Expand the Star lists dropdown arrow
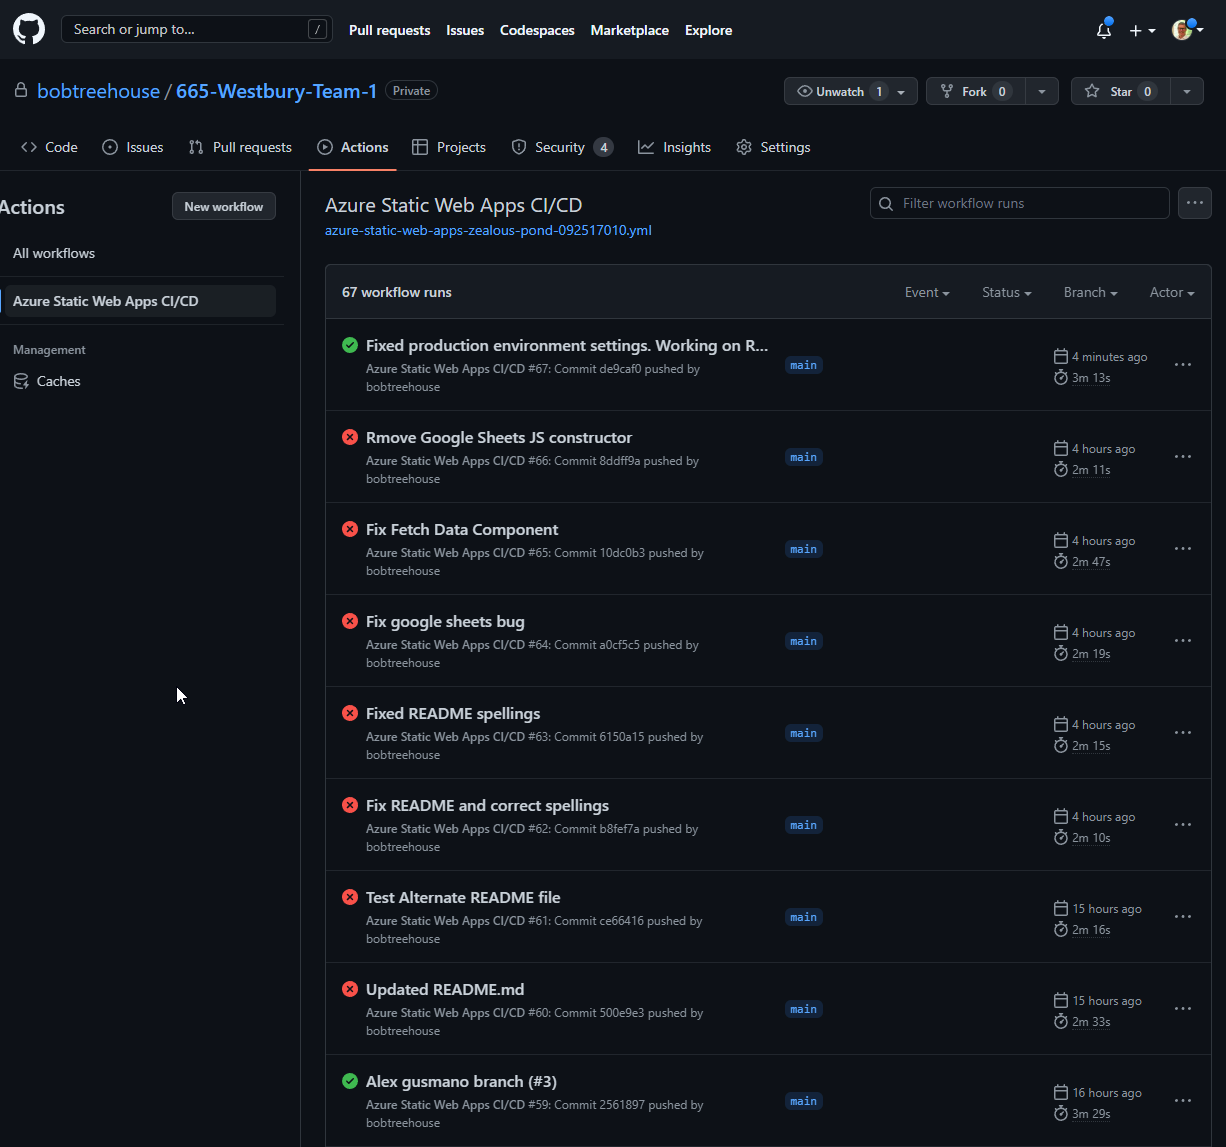This screenshot has height=1147, width=1226. (1187, 91)
